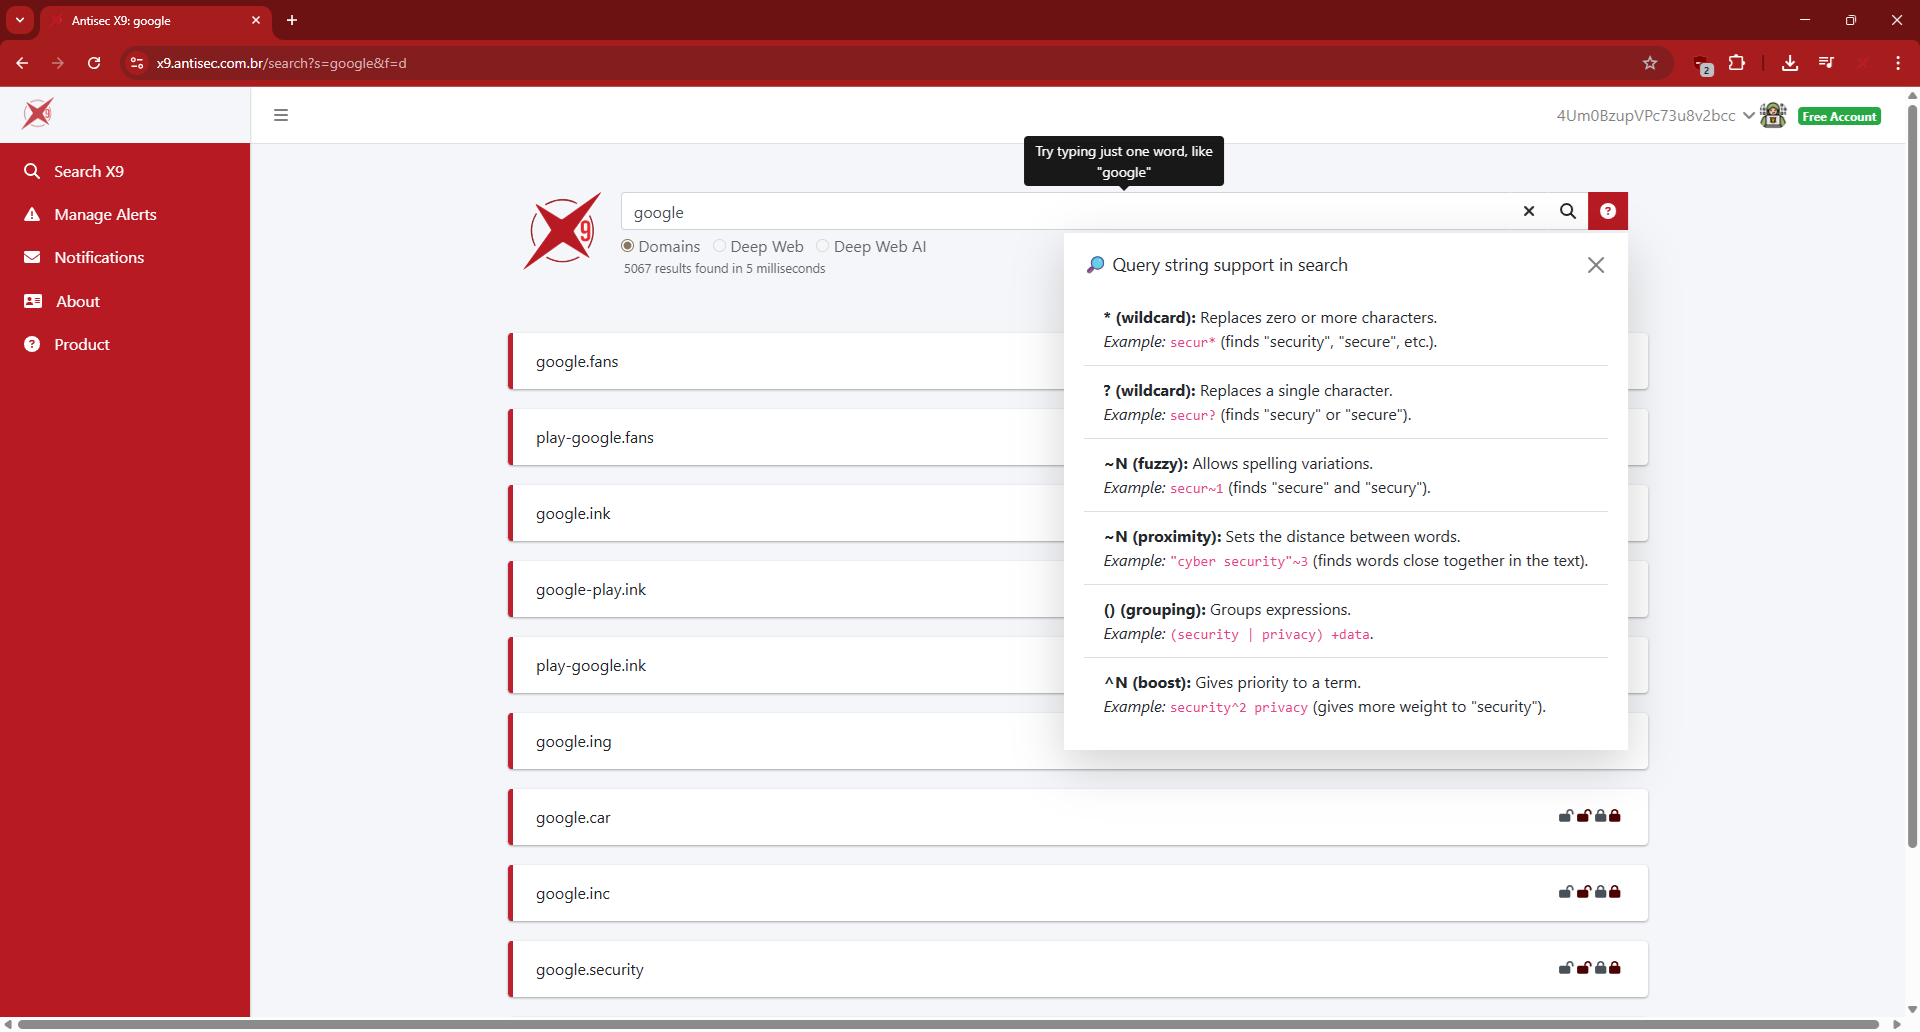Click the Free Account badge
Viewport: 1920px width, 1032px height.
point(1839,116)
